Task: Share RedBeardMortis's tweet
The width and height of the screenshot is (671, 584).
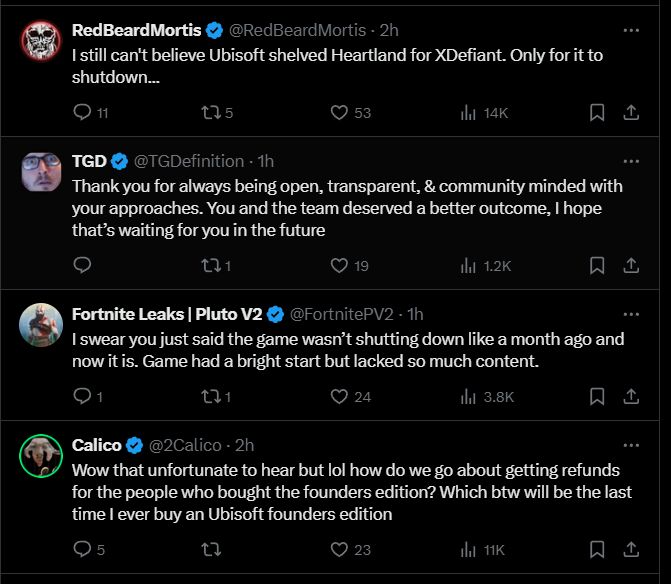Action: tap(631, 113)
